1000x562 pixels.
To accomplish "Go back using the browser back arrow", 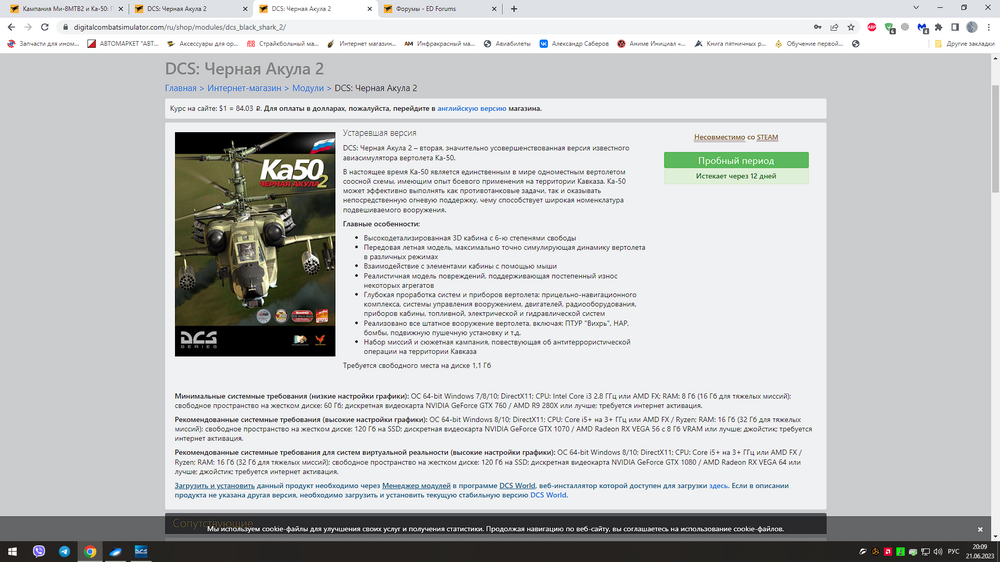I will point(11,27).
